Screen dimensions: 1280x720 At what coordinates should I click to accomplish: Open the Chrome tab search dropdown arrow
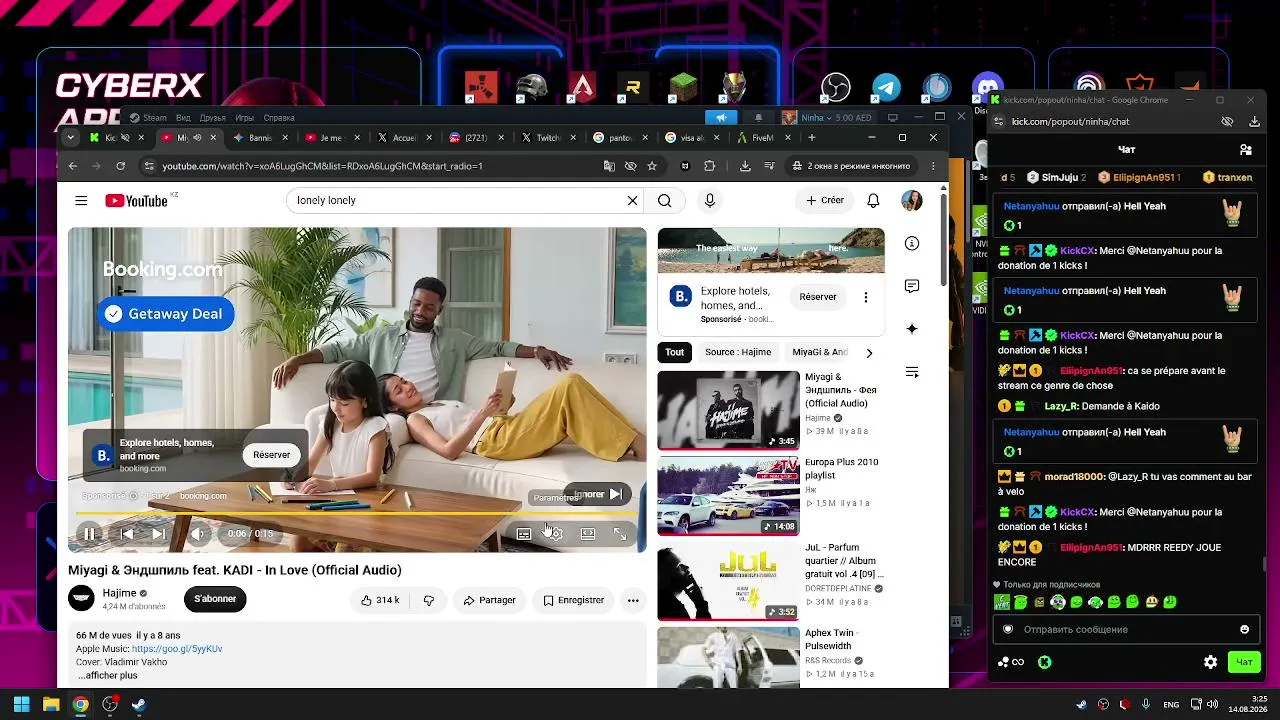coord(70,137)
